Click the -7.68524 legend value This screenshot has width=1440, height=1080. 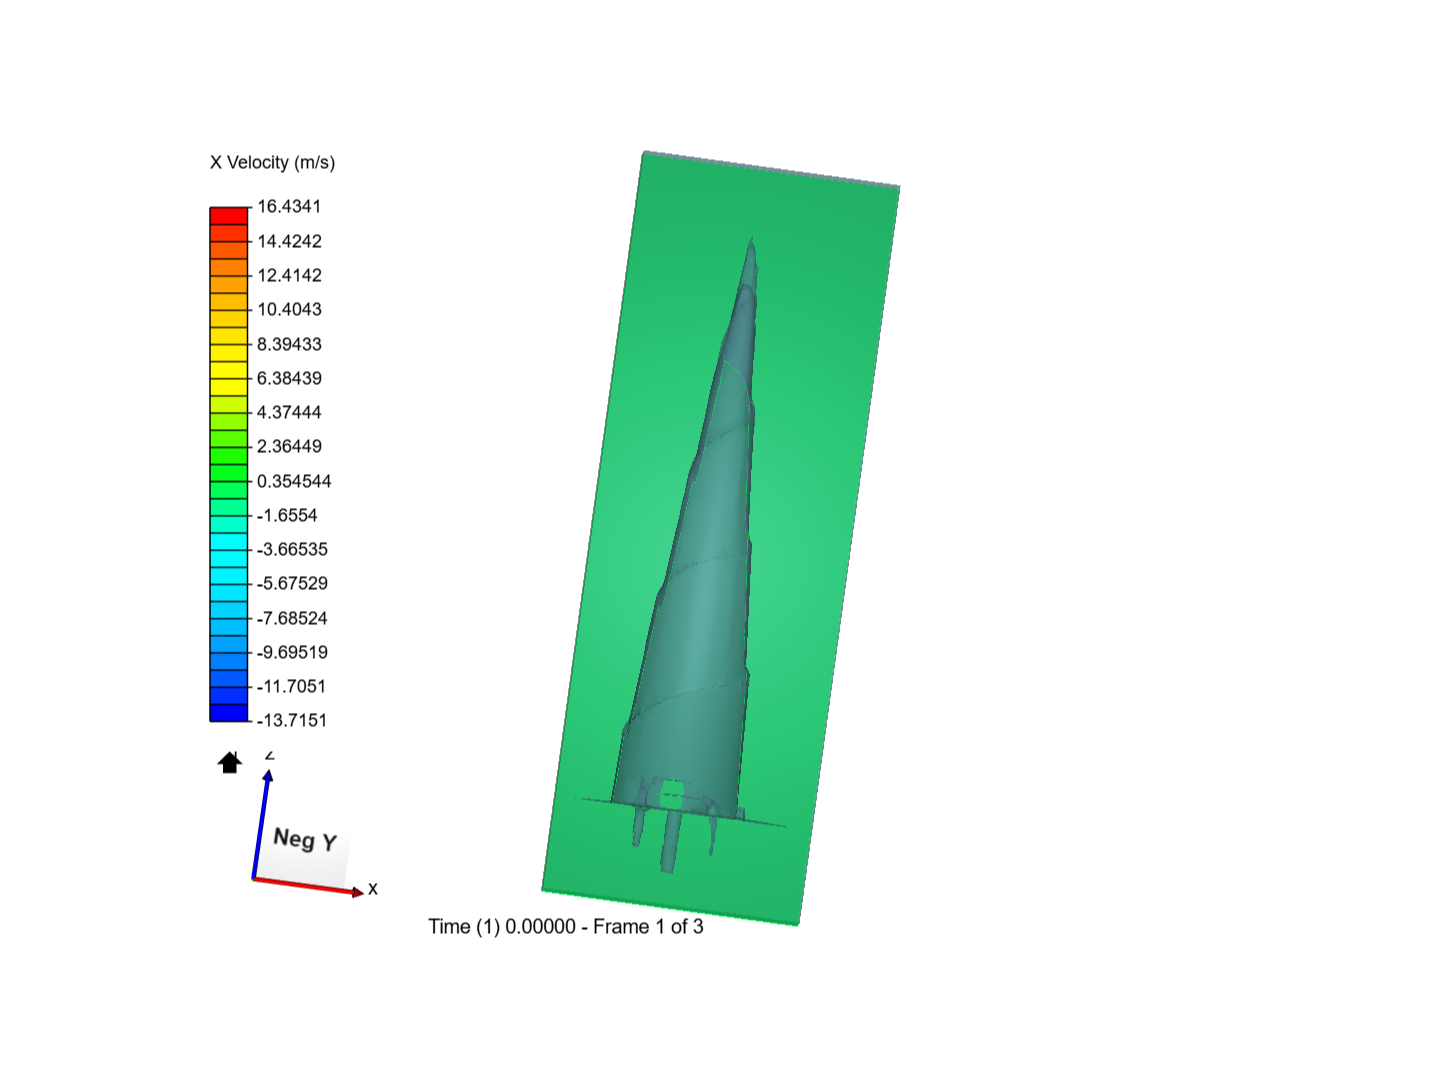pyautogui.click(x=292, y=618)
